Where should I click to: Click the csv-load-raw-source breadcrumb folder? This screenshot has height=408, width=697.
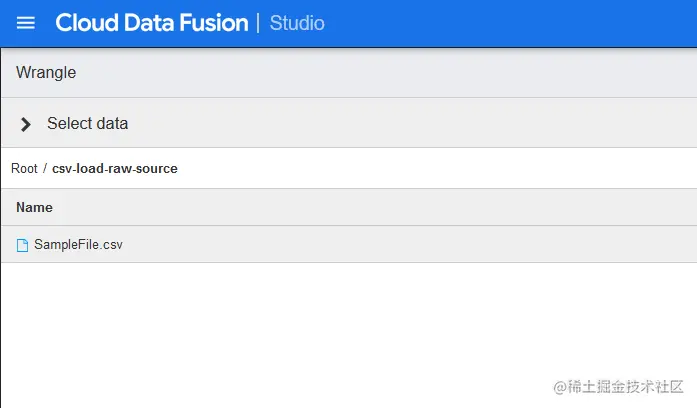click(x=115, y=169)
